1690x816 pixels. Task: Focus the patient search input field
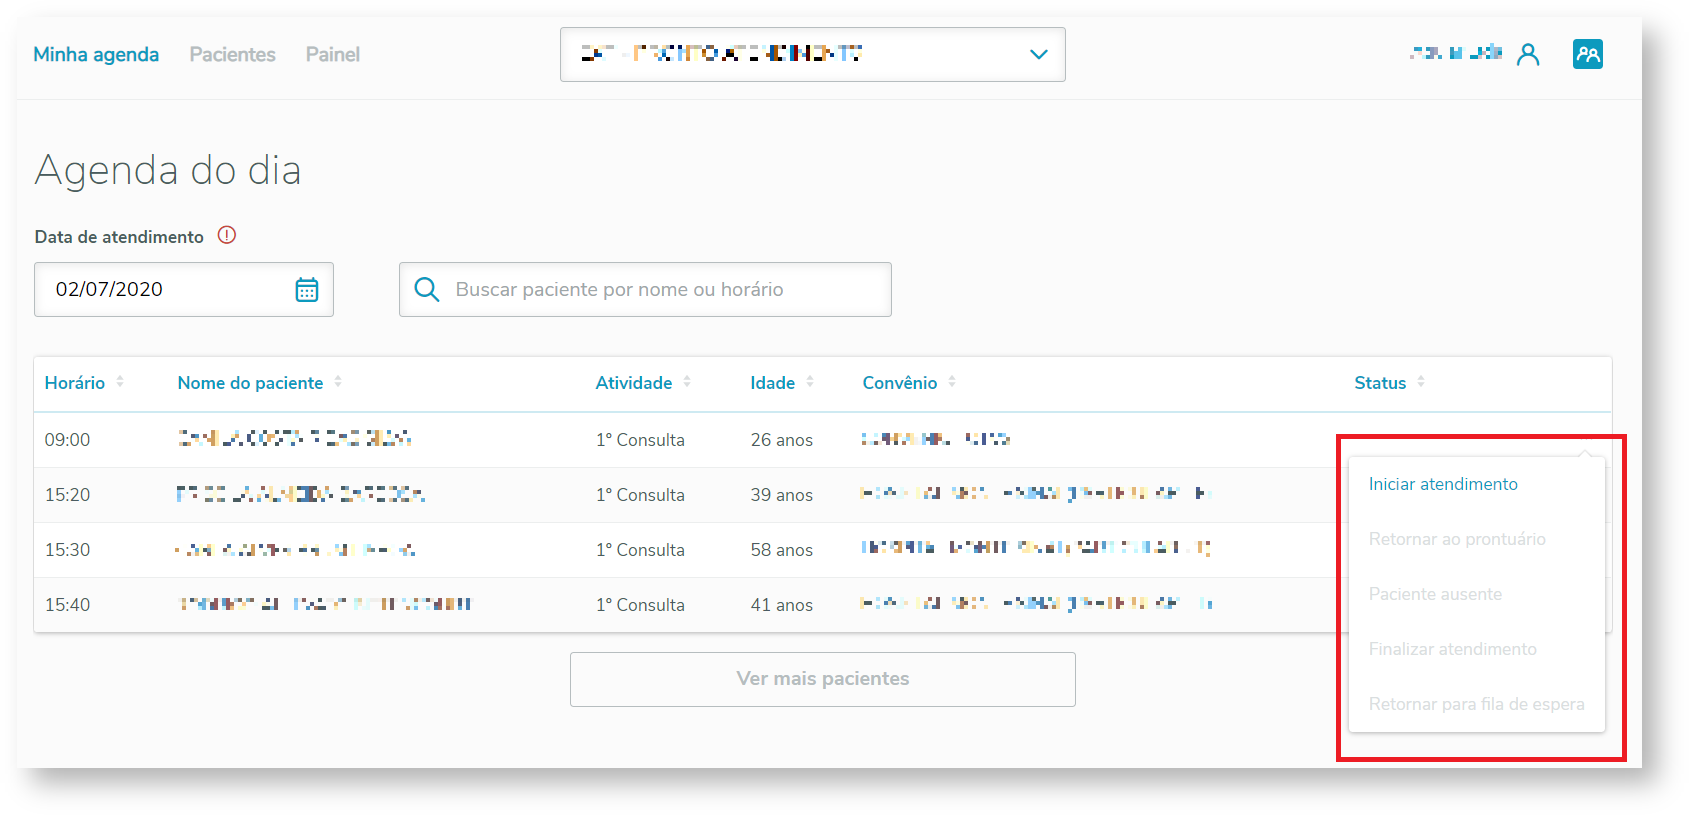point(660,290)
